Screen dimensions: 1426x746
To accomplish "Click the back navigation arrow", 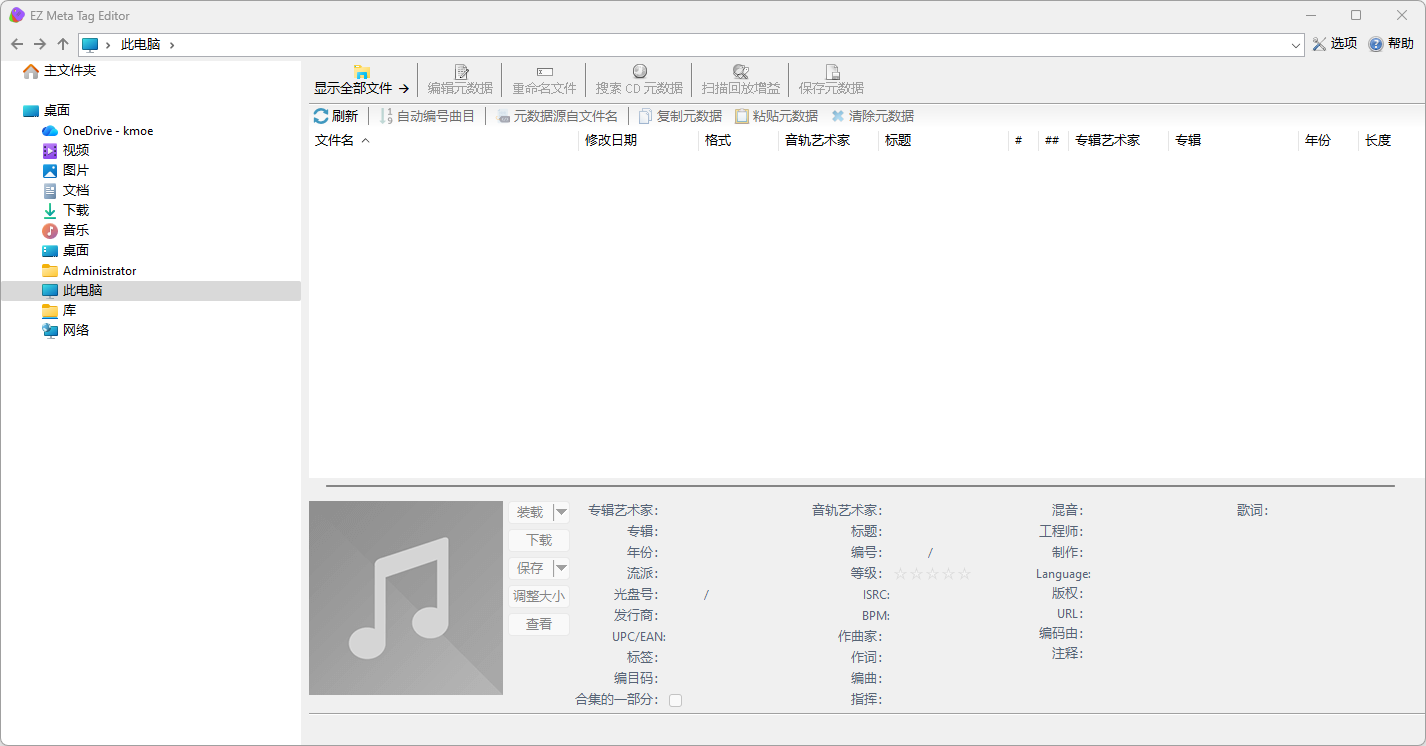I will tap(17, 44).
